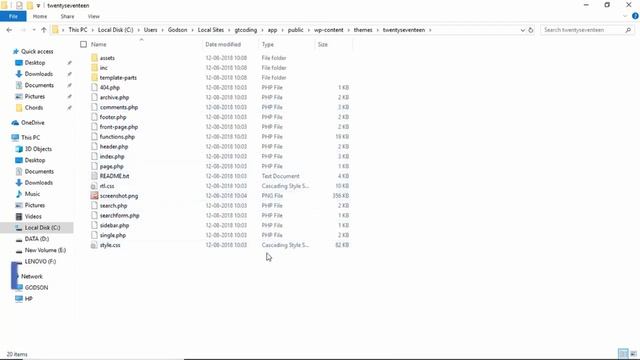Open the Share ribbon tab

(67, 16)
